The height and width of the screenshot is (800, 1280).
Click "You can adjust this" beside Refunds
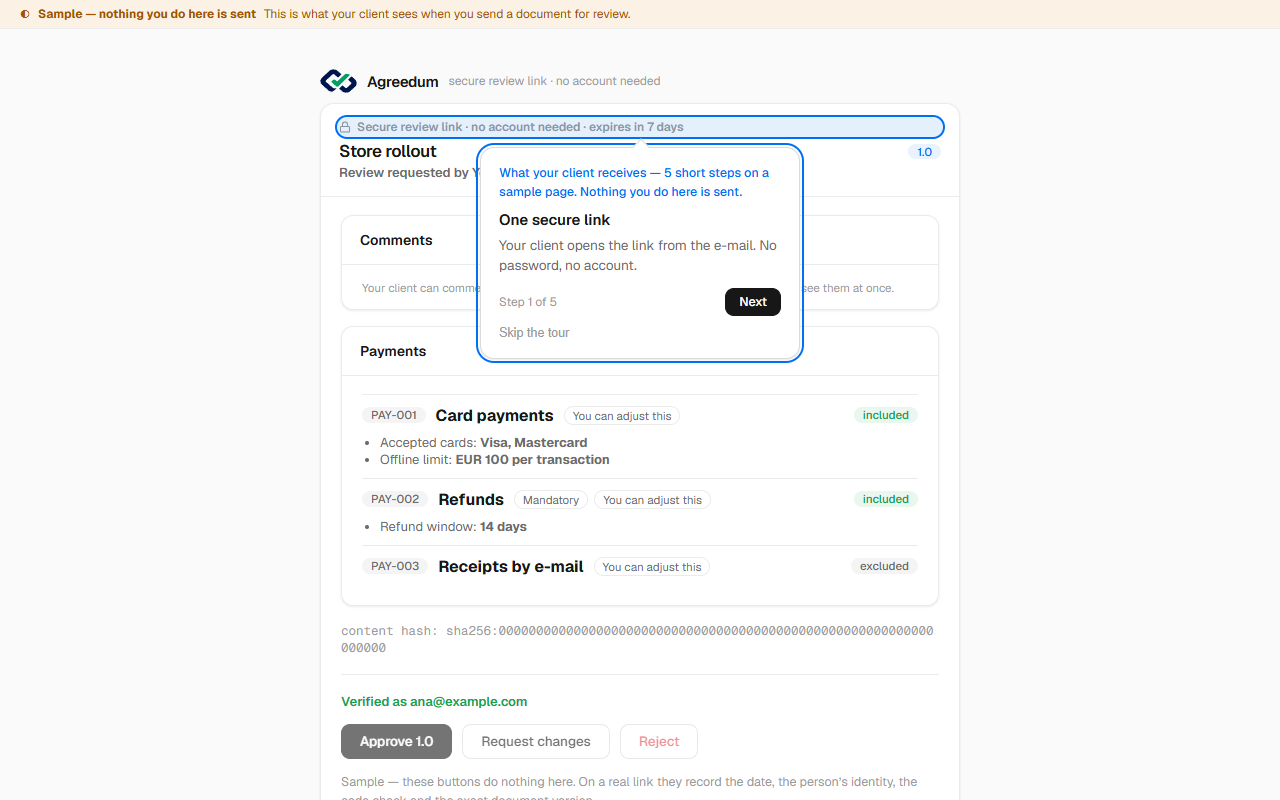pyautogui.click(x=652, y=500)
